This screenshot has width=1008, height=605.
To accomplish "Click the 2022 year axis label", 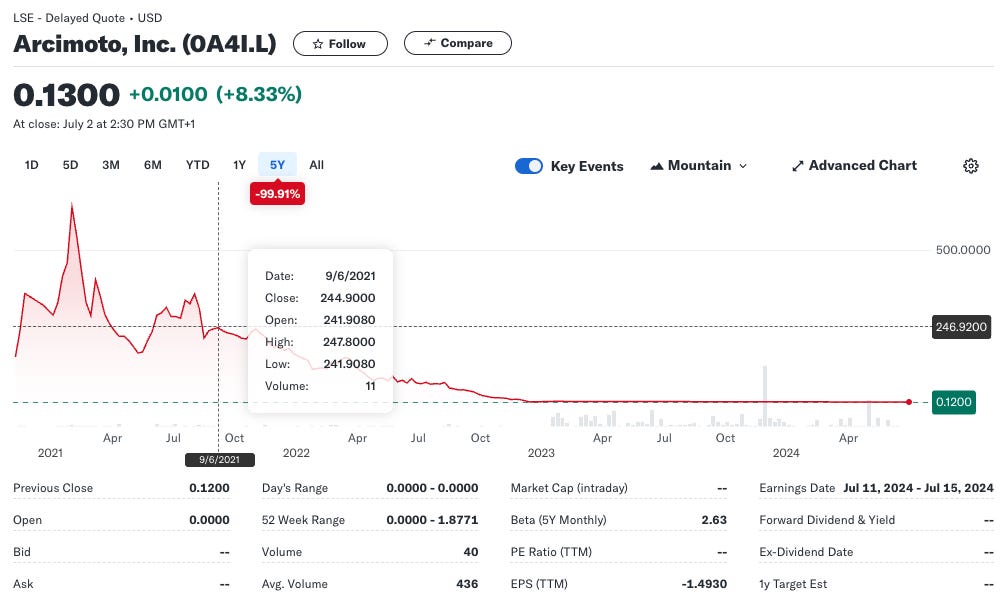I will click(x=296, y=453).
